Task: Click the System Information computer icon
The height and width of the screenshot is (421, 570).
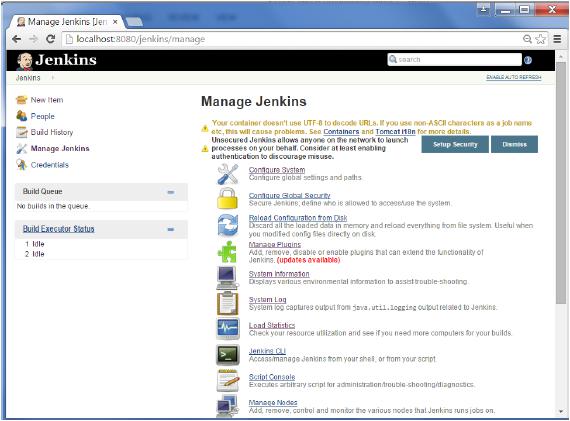Action: (x=228, y=278)
